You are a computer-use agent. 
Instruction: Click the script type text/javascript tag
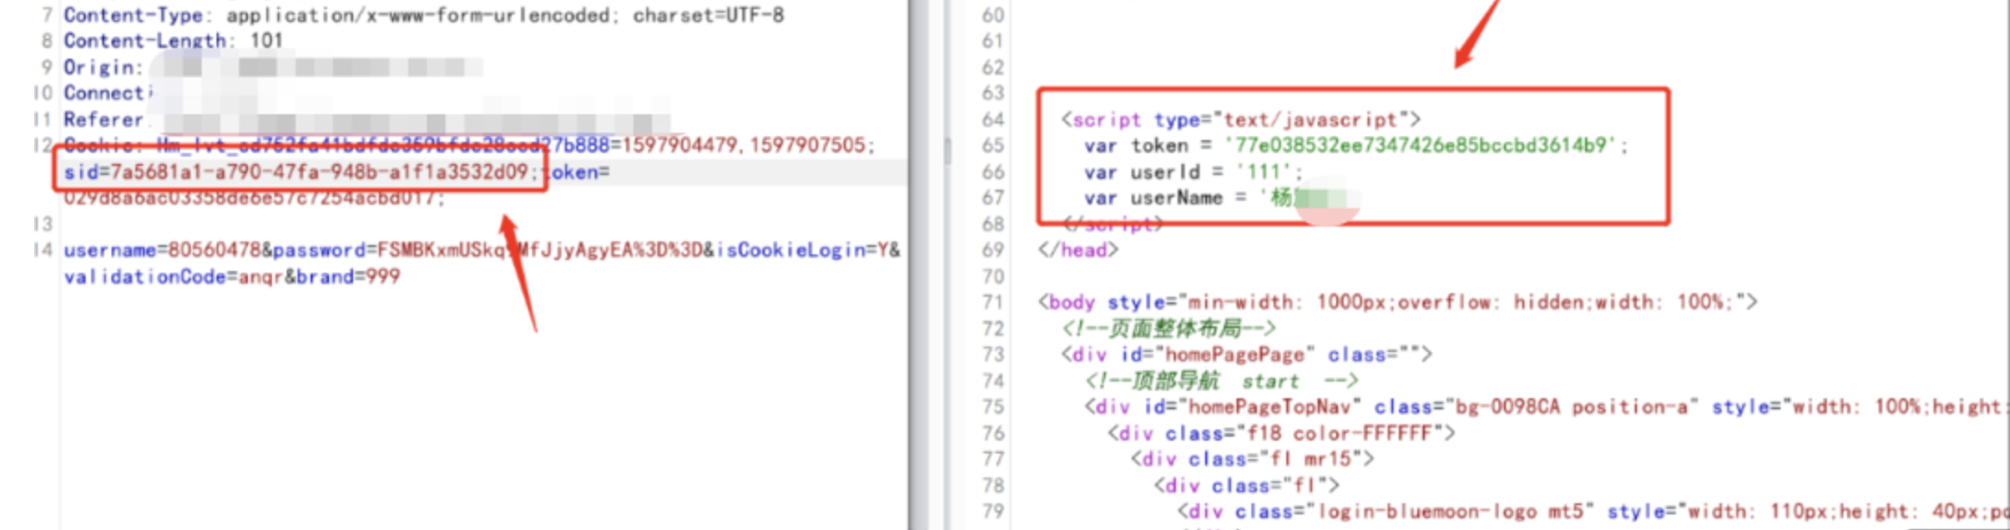click(x=1240, y=120)
